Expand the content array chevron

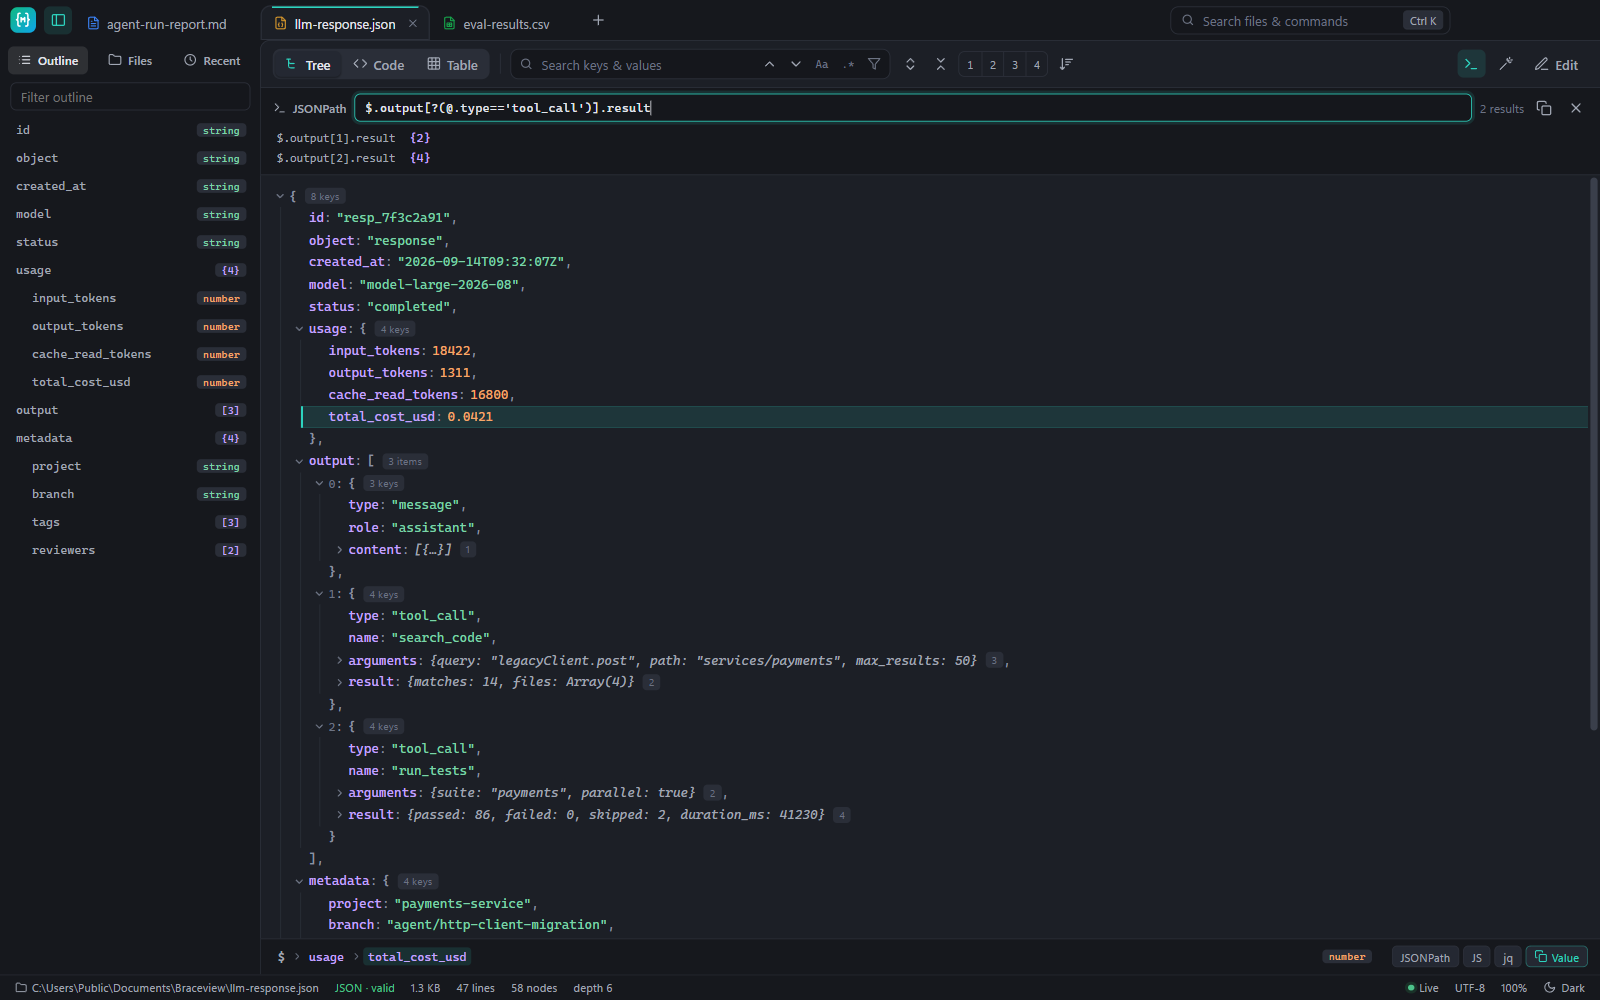point(339,550)
